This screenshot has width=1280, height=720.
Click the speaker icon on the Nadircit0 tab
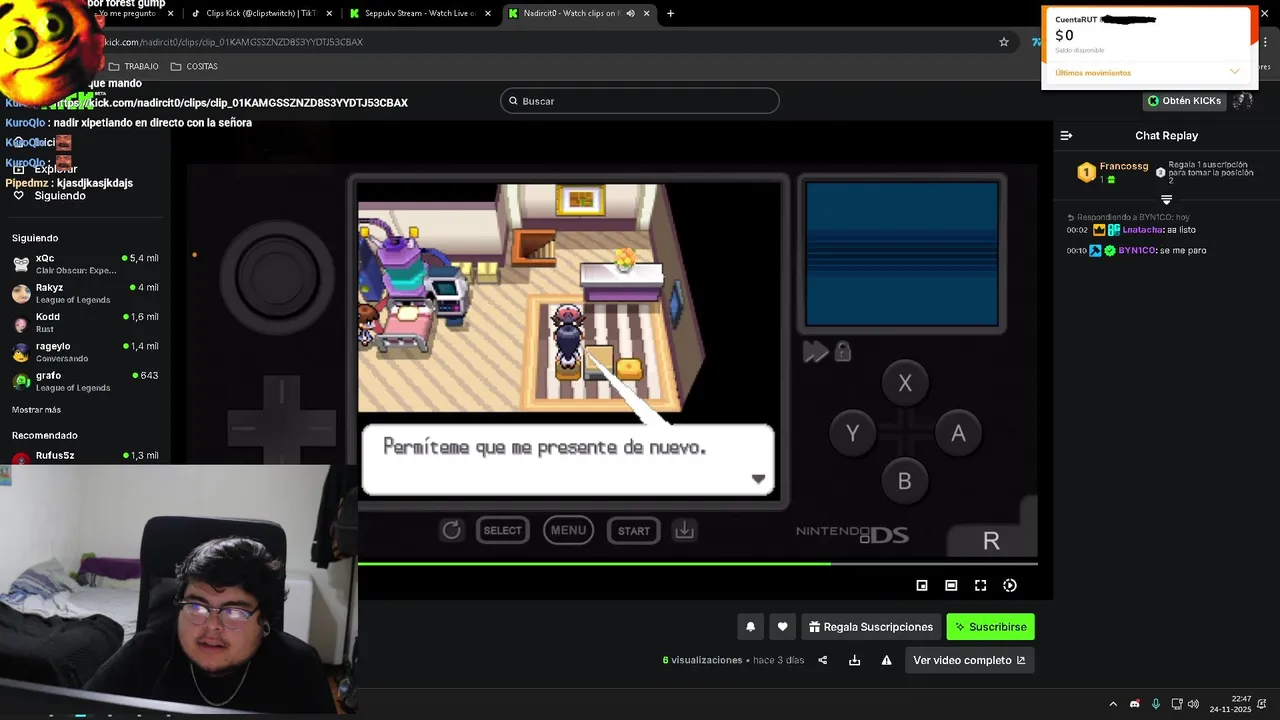[x=630, y=13]
